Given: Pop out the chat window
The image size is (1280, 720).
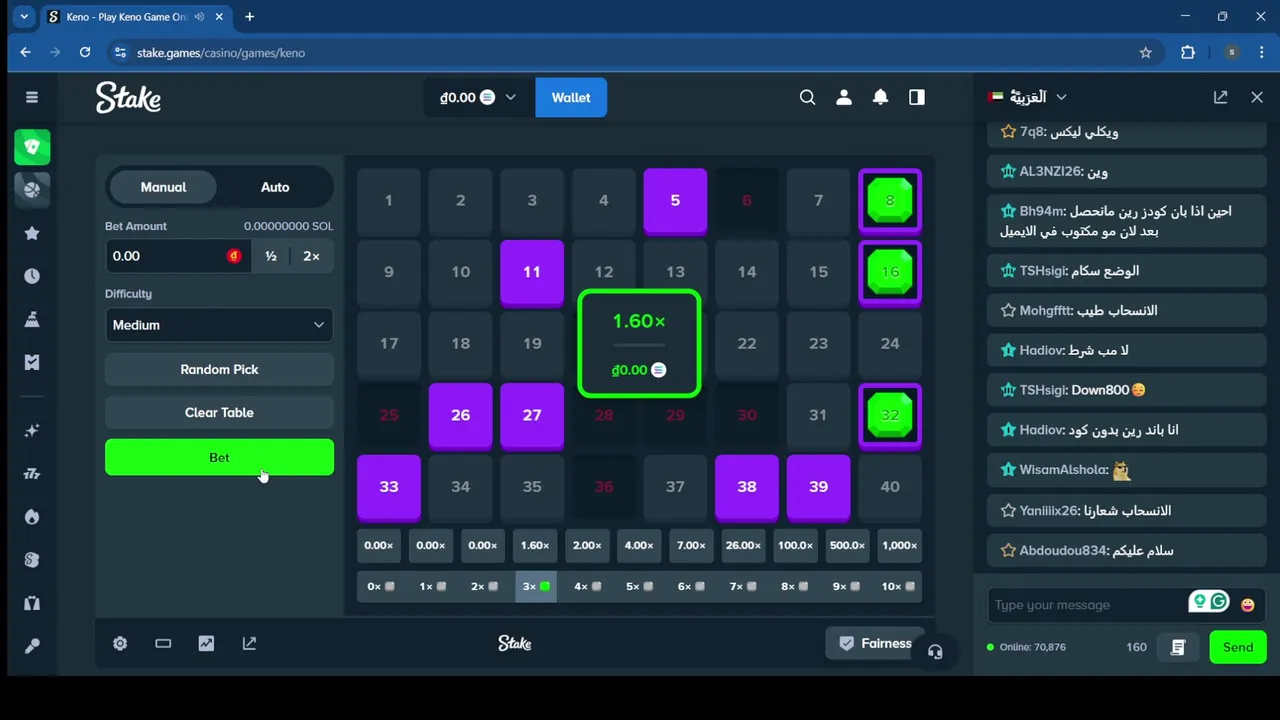Looking at the screenshot, I should click(1220, 97).
